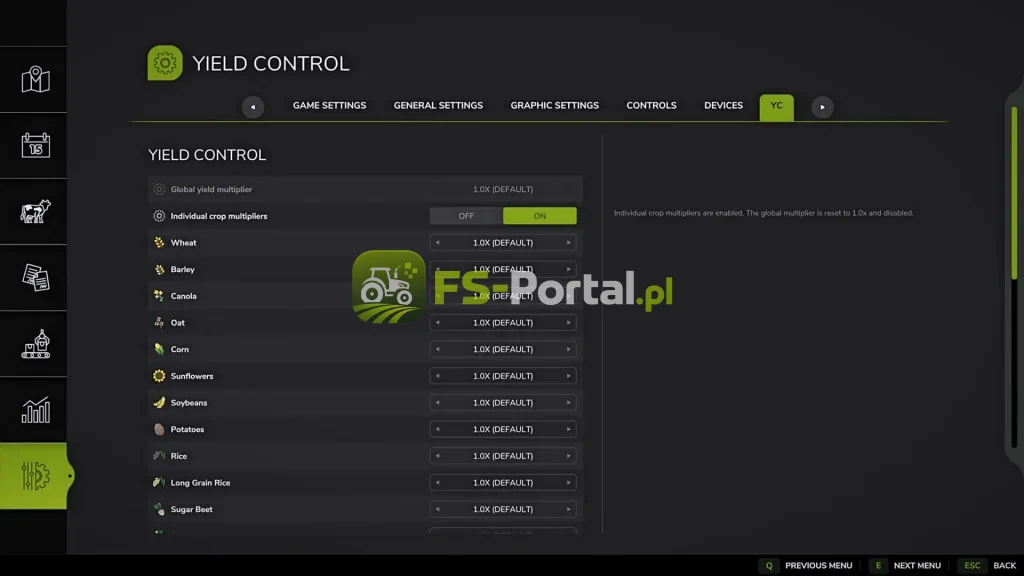Click the Potatoes crop icon
1024x576 pixels.
pyautogui.click(x=159, y=429)
